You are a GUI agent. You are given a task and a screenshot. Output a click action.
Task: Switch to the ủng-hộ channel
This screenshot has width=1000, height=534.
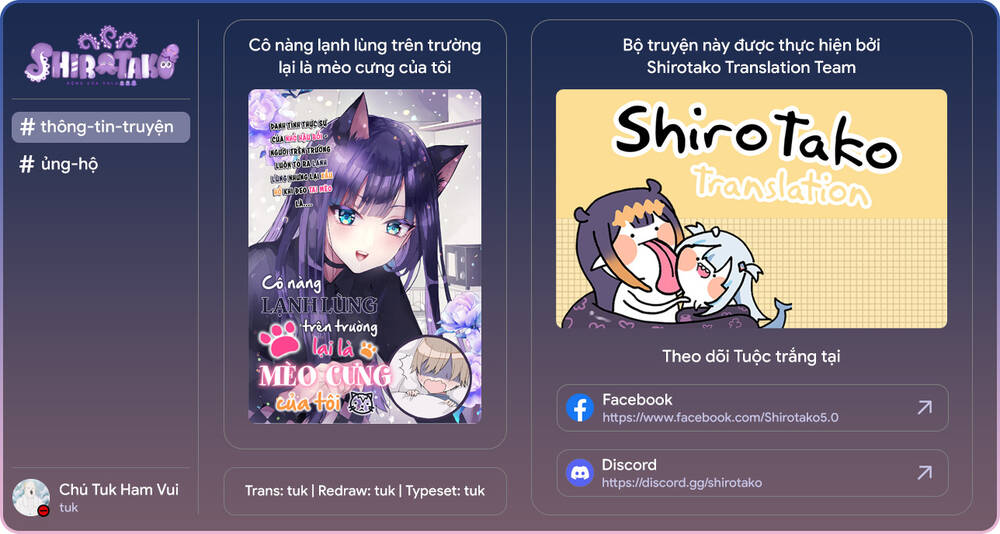pos(59,164)
